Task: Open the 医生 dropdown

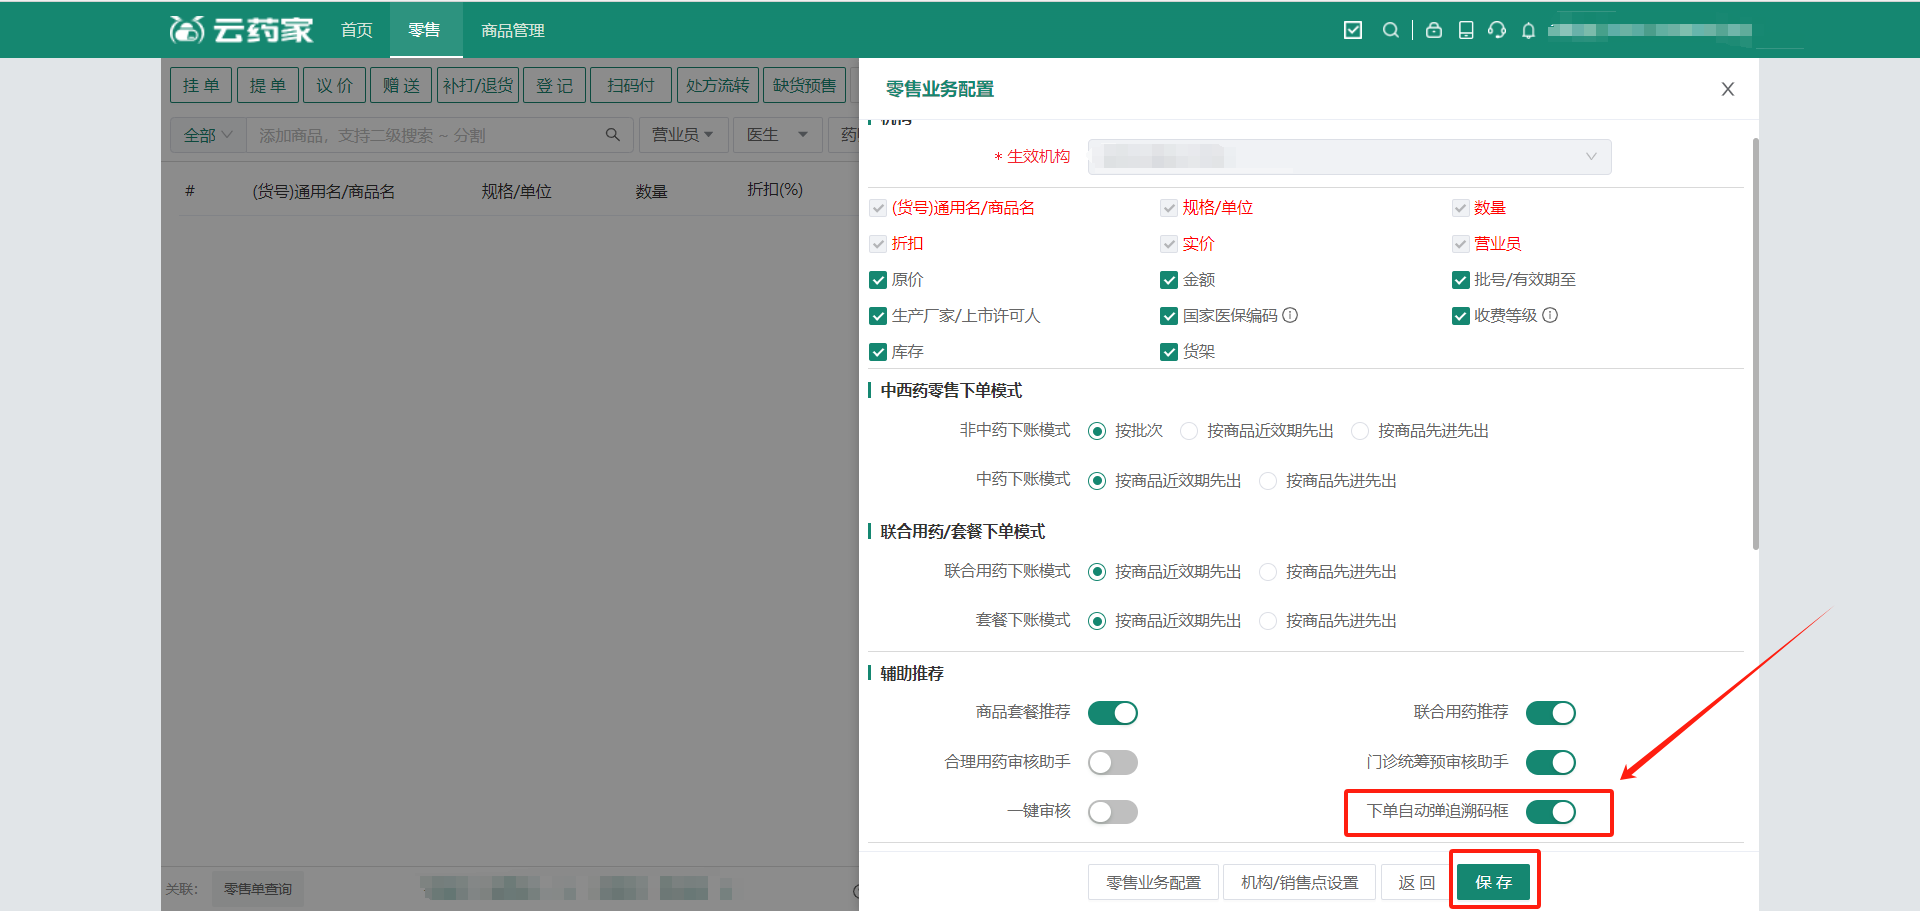Action: coord(778,135)
